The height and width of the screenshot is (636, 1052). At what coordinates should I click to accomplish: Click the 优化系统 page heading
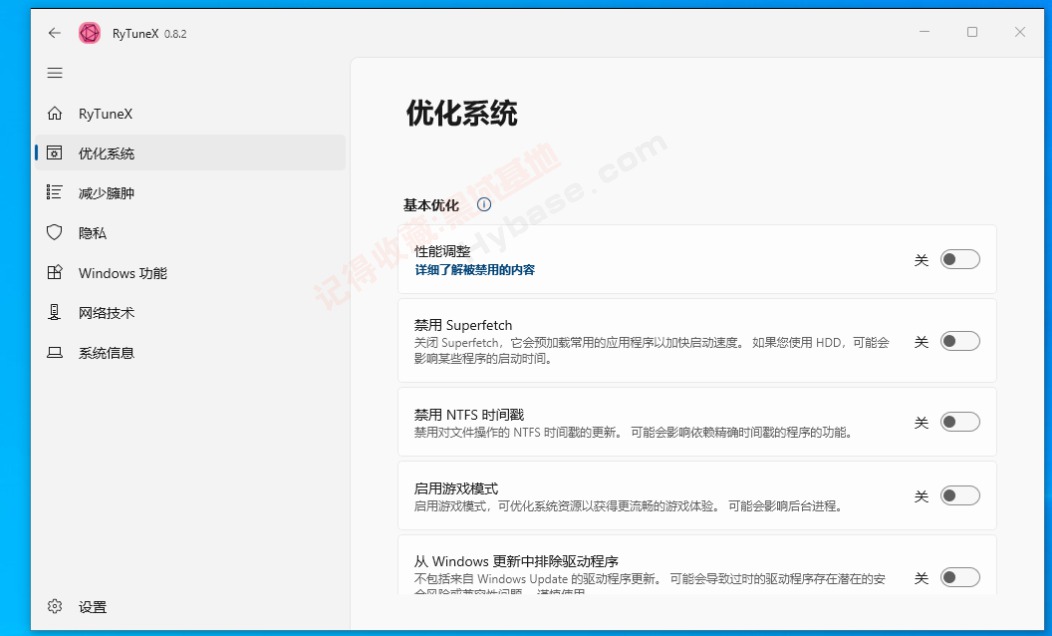[462, 113]
